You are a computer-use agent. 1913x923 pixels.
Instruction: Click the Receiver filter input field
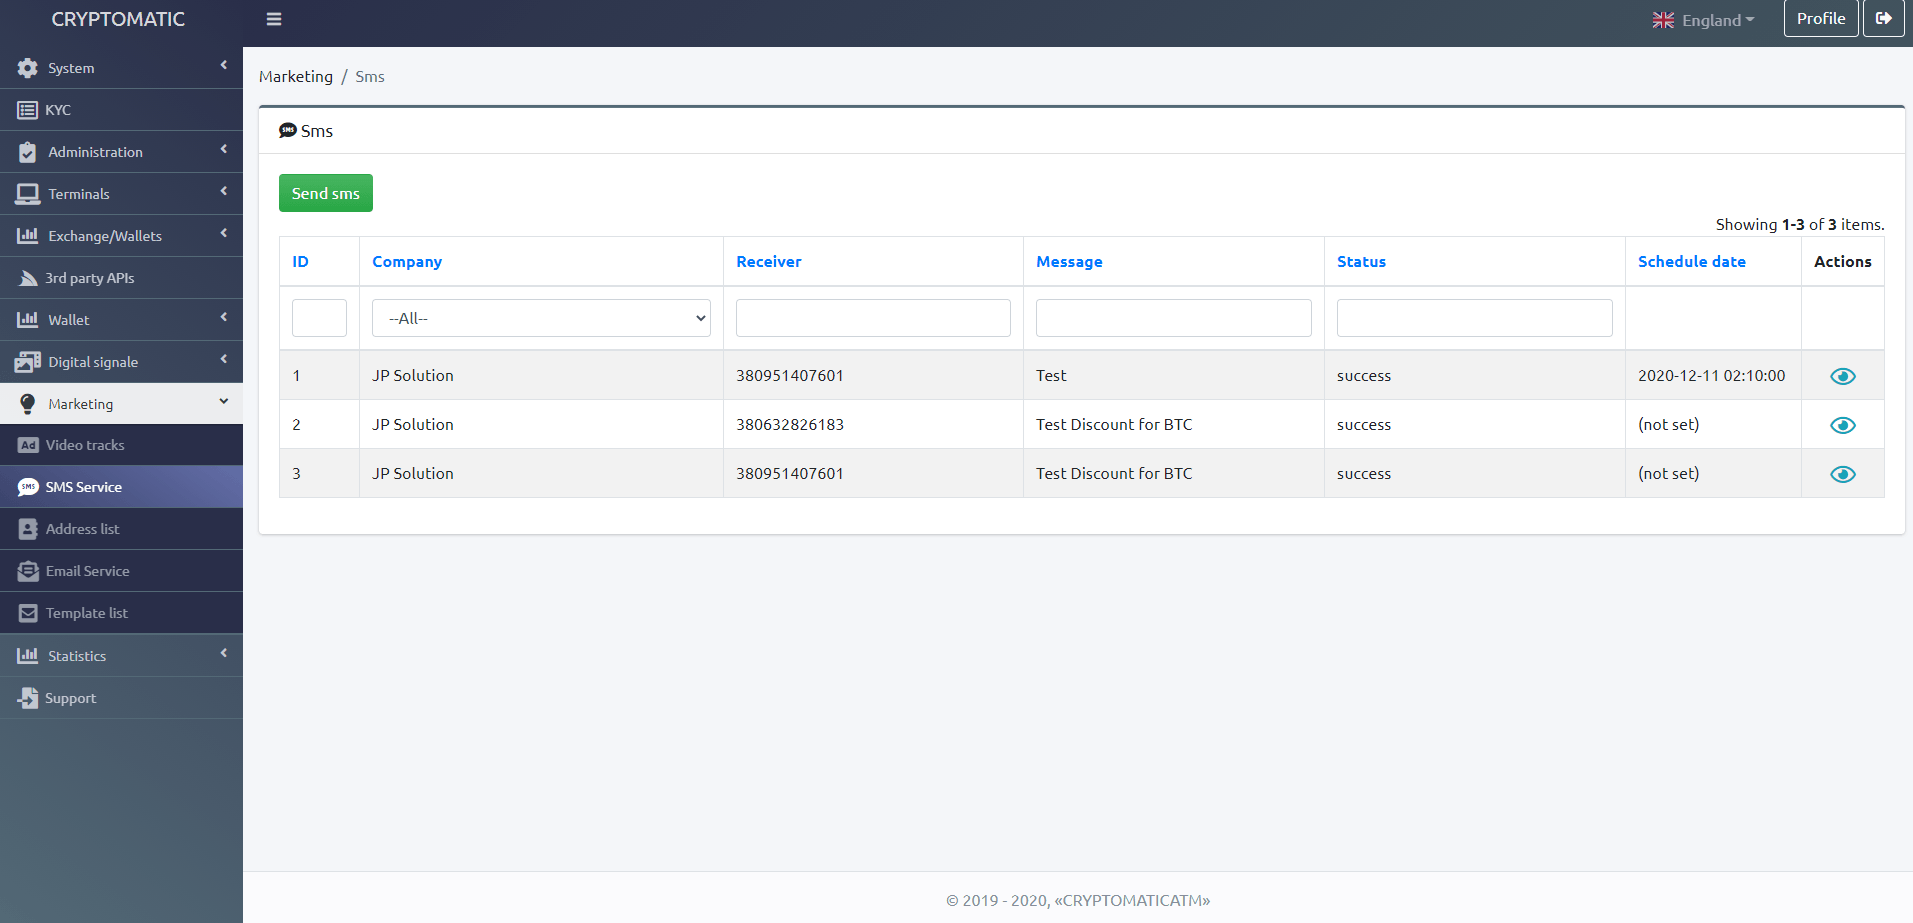tap(873, 318)
